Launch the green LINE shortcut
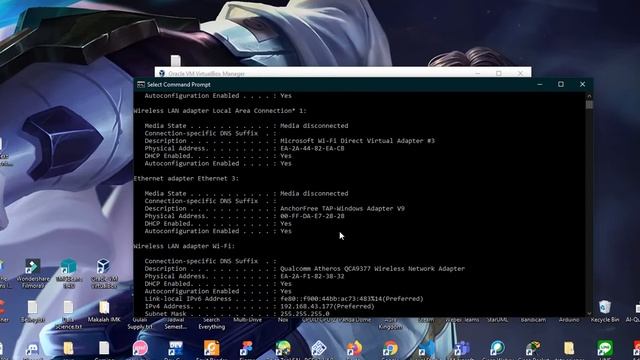 (x=604, y=349)
